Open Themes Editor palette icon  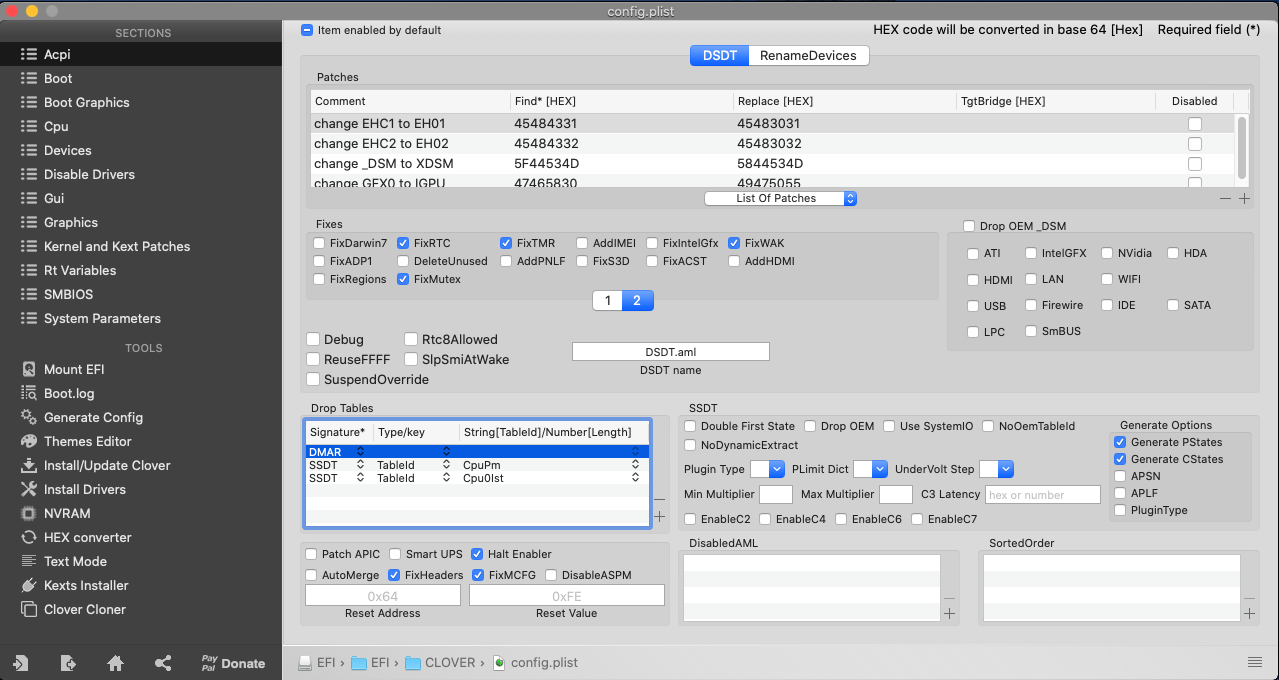click(x=27, y=441)
